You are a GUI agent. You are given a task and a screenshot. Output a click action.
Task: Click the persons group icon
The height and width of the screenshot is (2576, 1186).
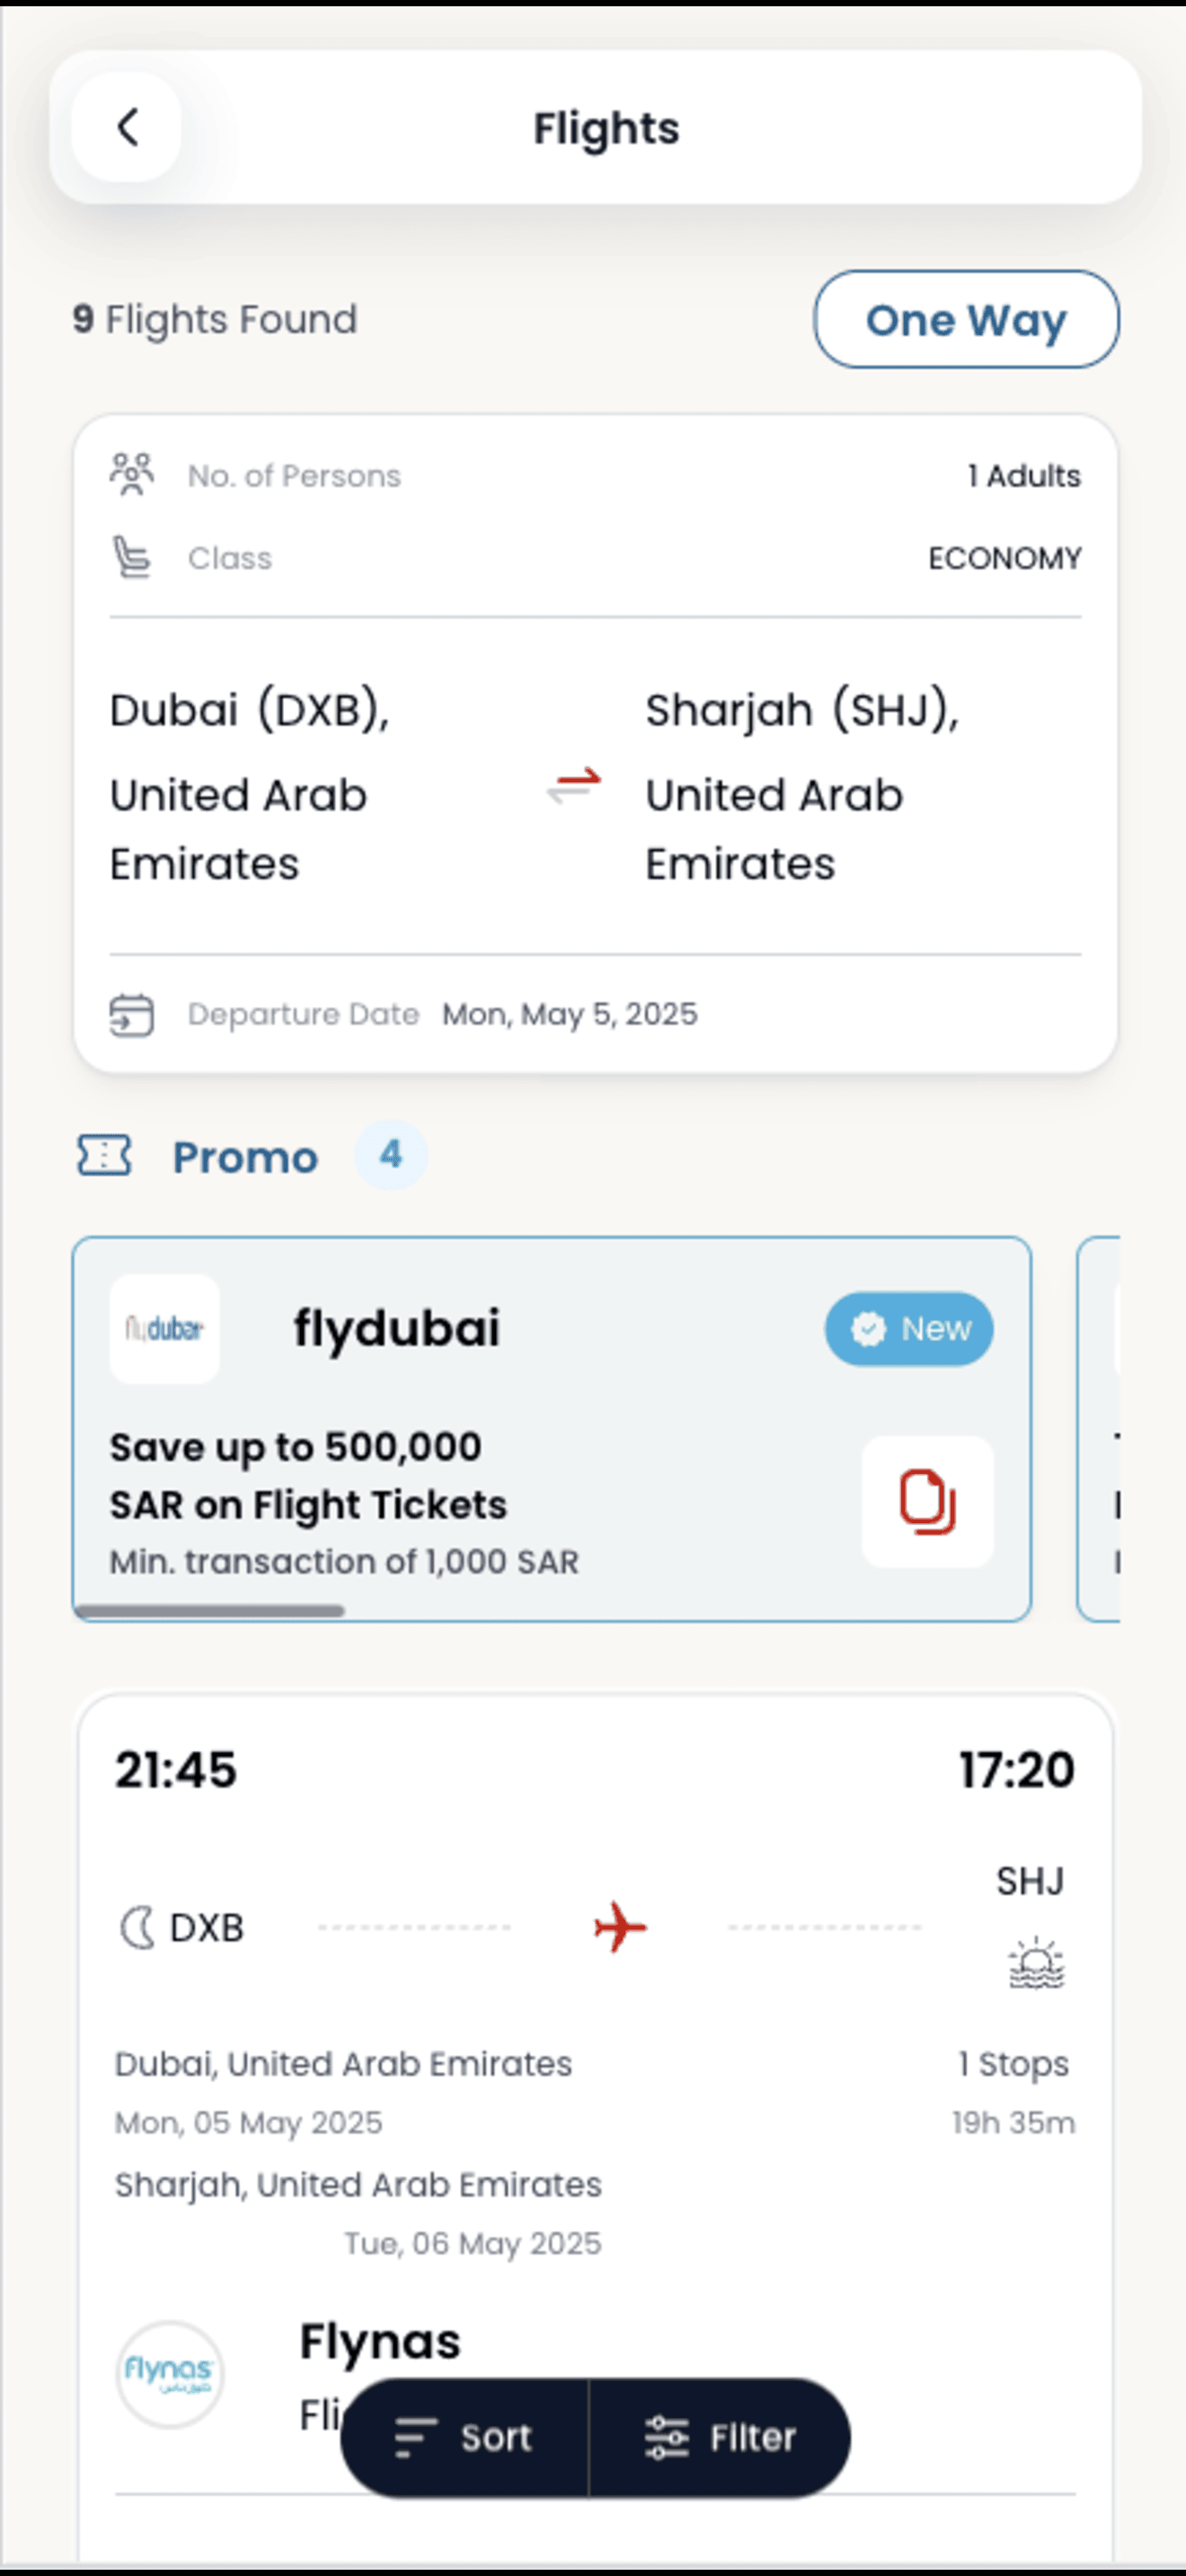[x=131, y=475]
